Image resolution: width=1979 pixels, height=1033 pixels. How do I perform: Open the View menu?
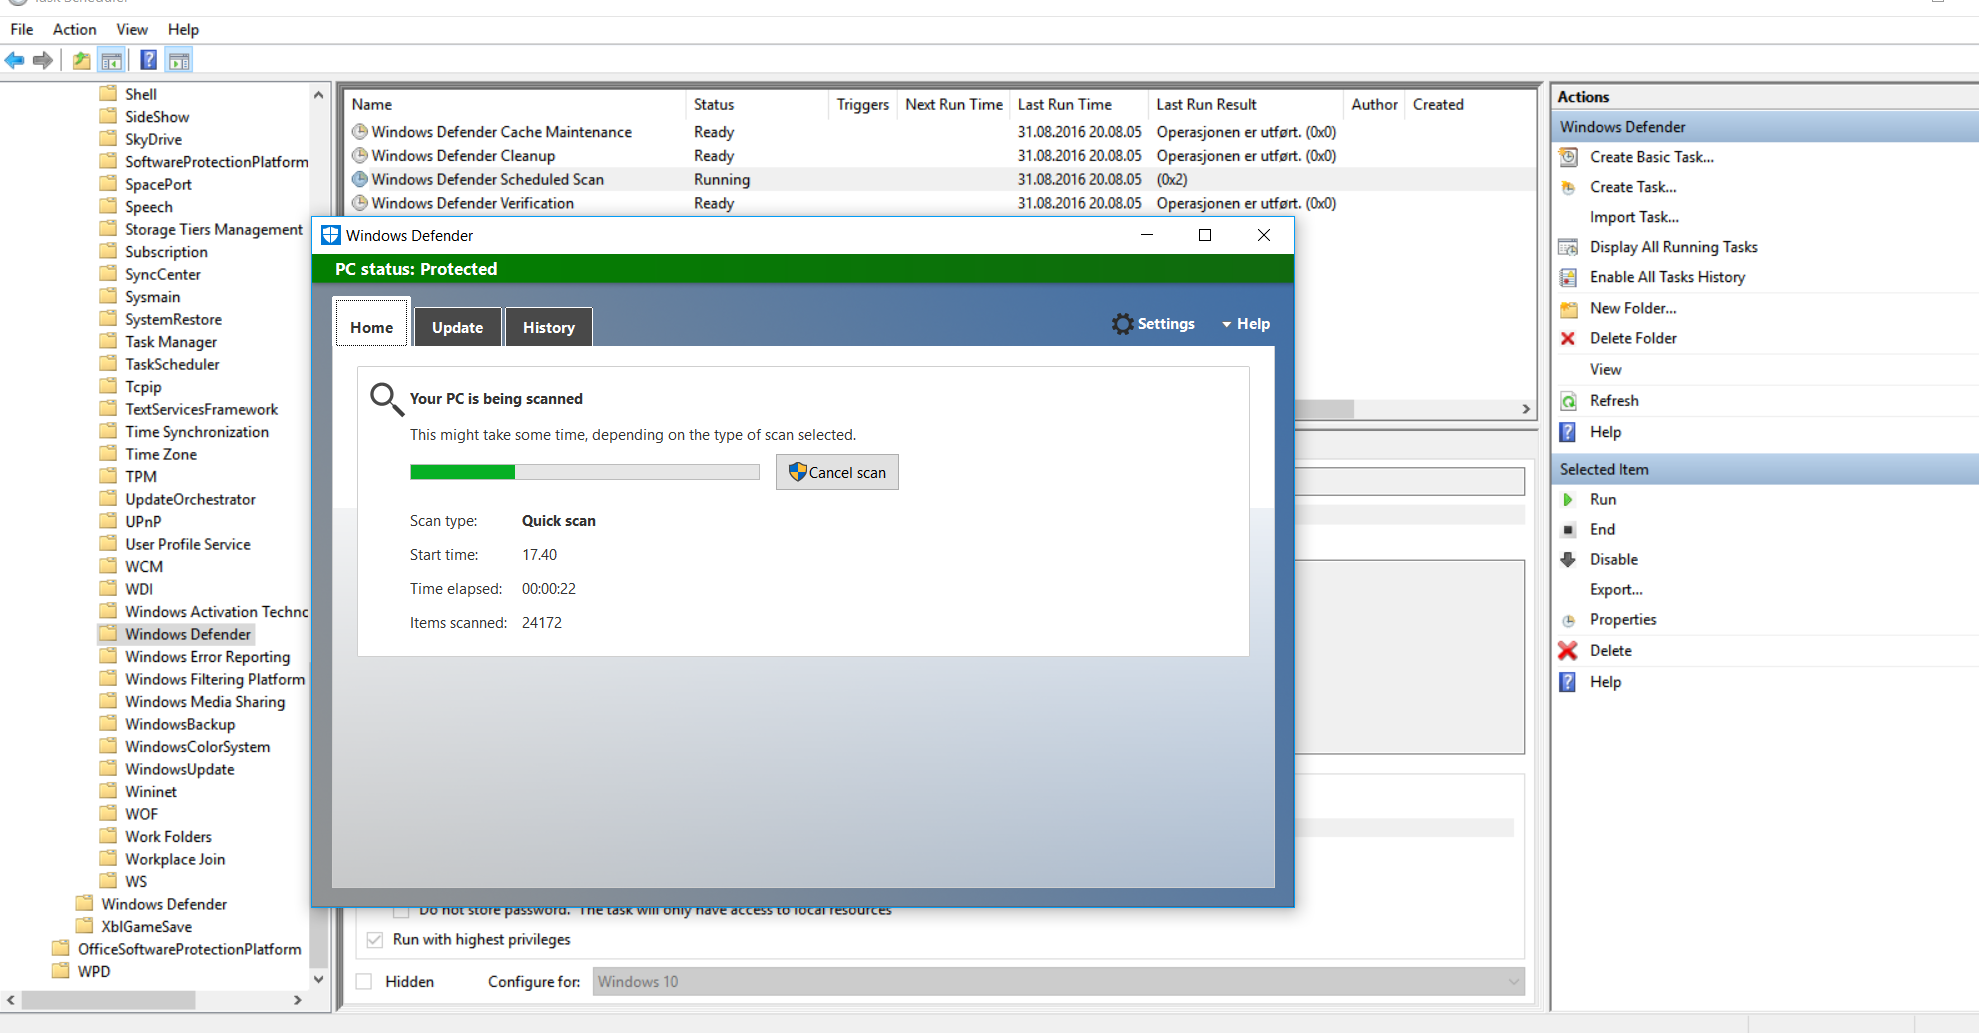click(132, 29)
